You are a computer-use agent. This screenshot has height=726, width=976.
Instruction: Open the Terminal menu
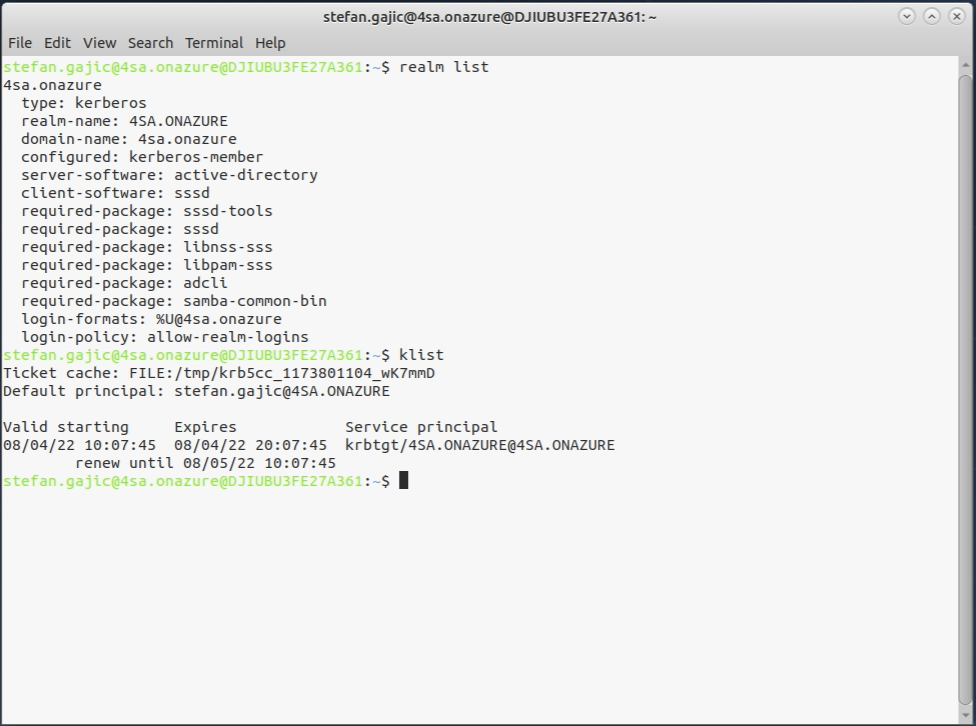point(214,43)
